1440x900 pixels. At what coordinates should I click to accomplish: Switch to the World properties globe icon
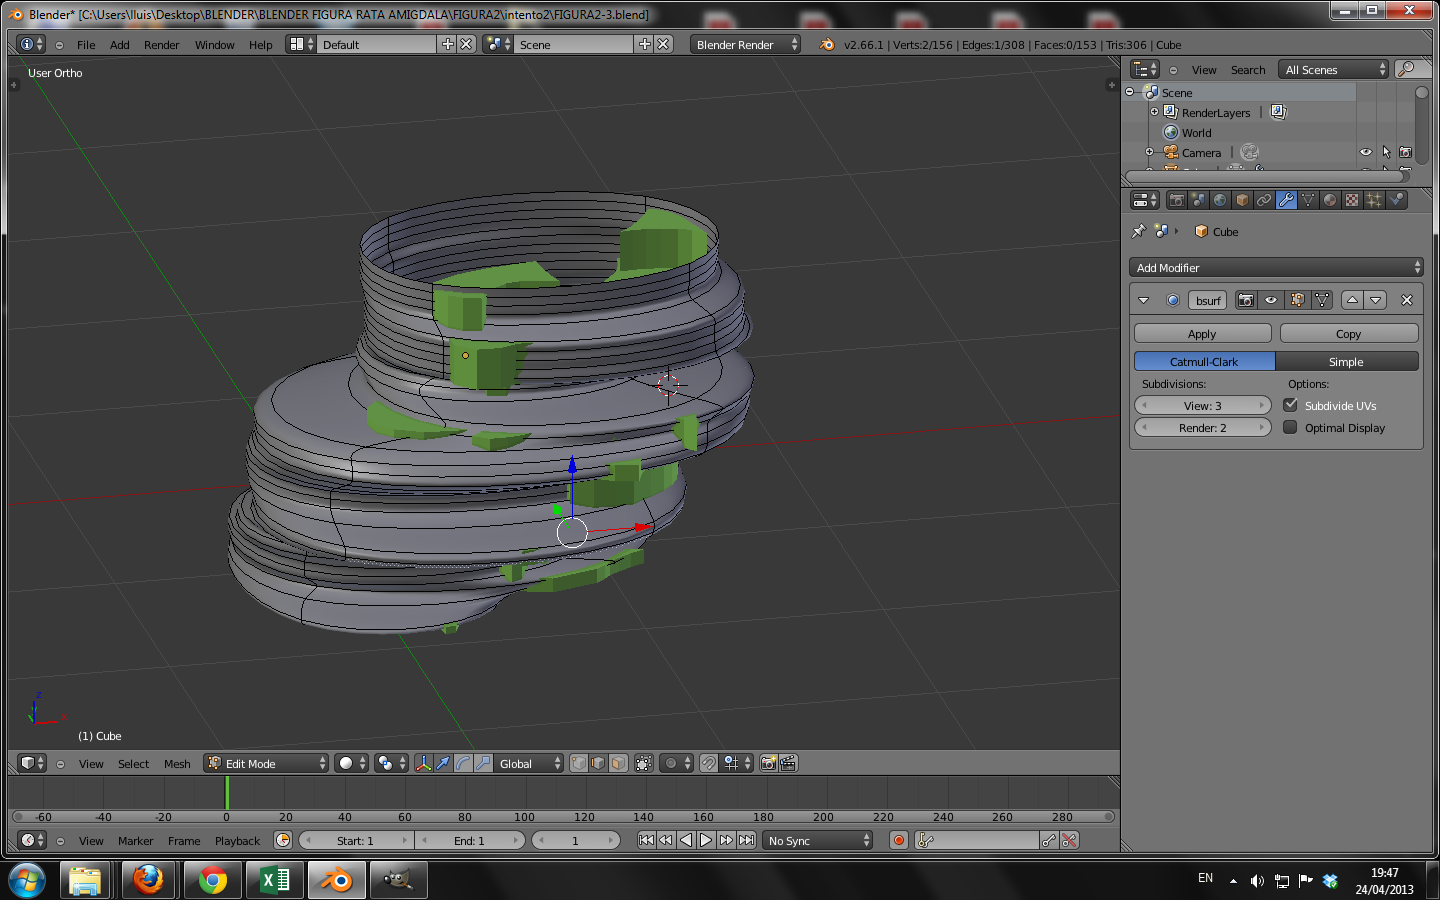[x=1220, y=201]
